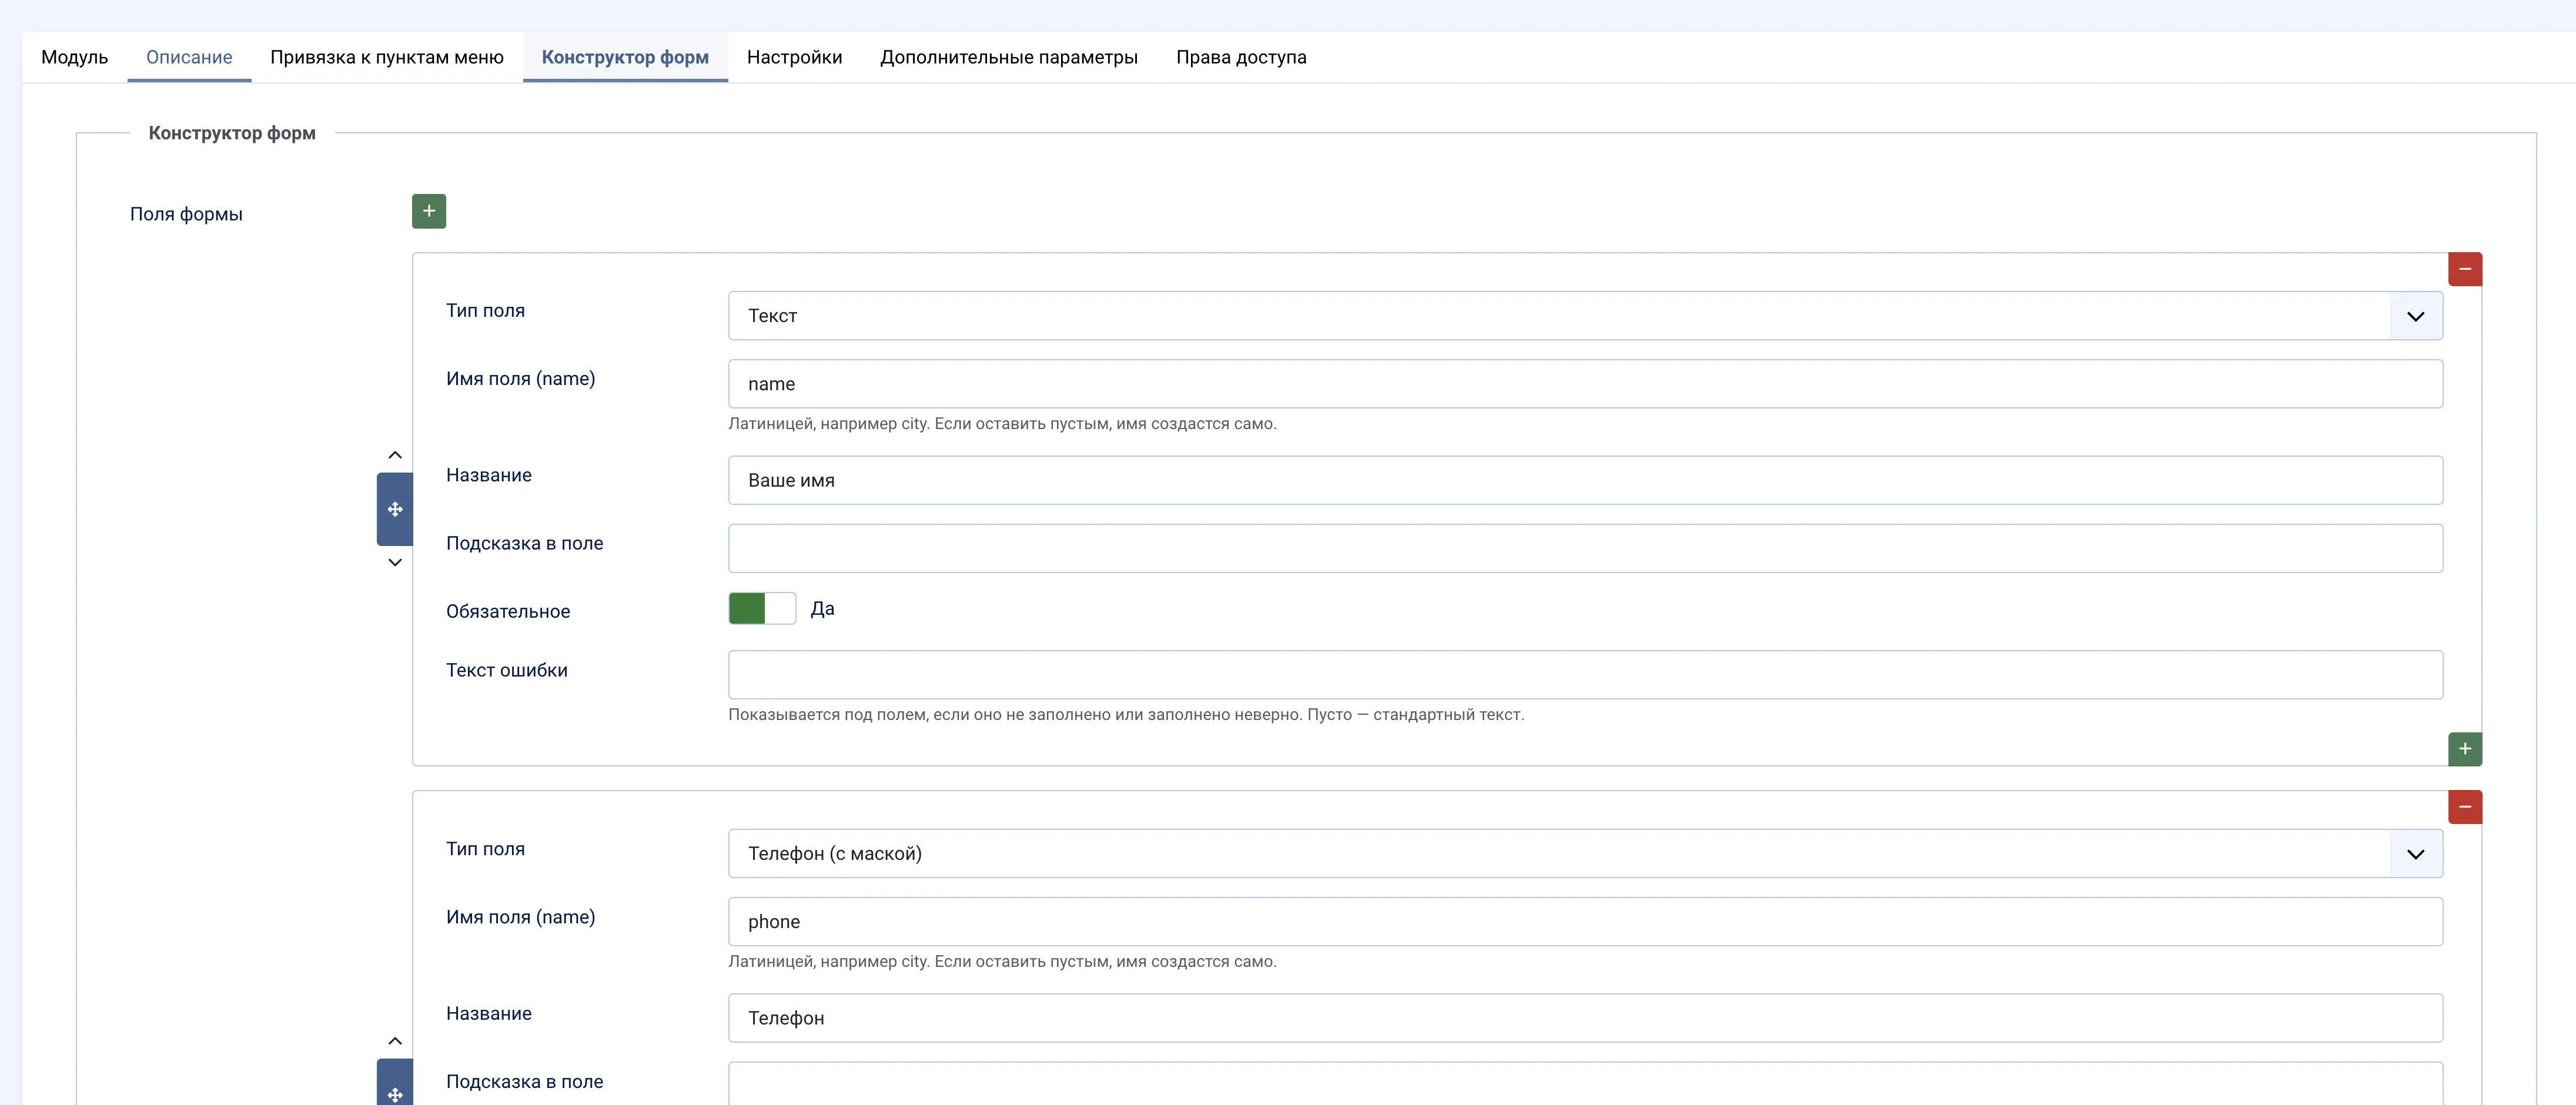
Task: Remove the 'name' field block
Action: 2465,269
